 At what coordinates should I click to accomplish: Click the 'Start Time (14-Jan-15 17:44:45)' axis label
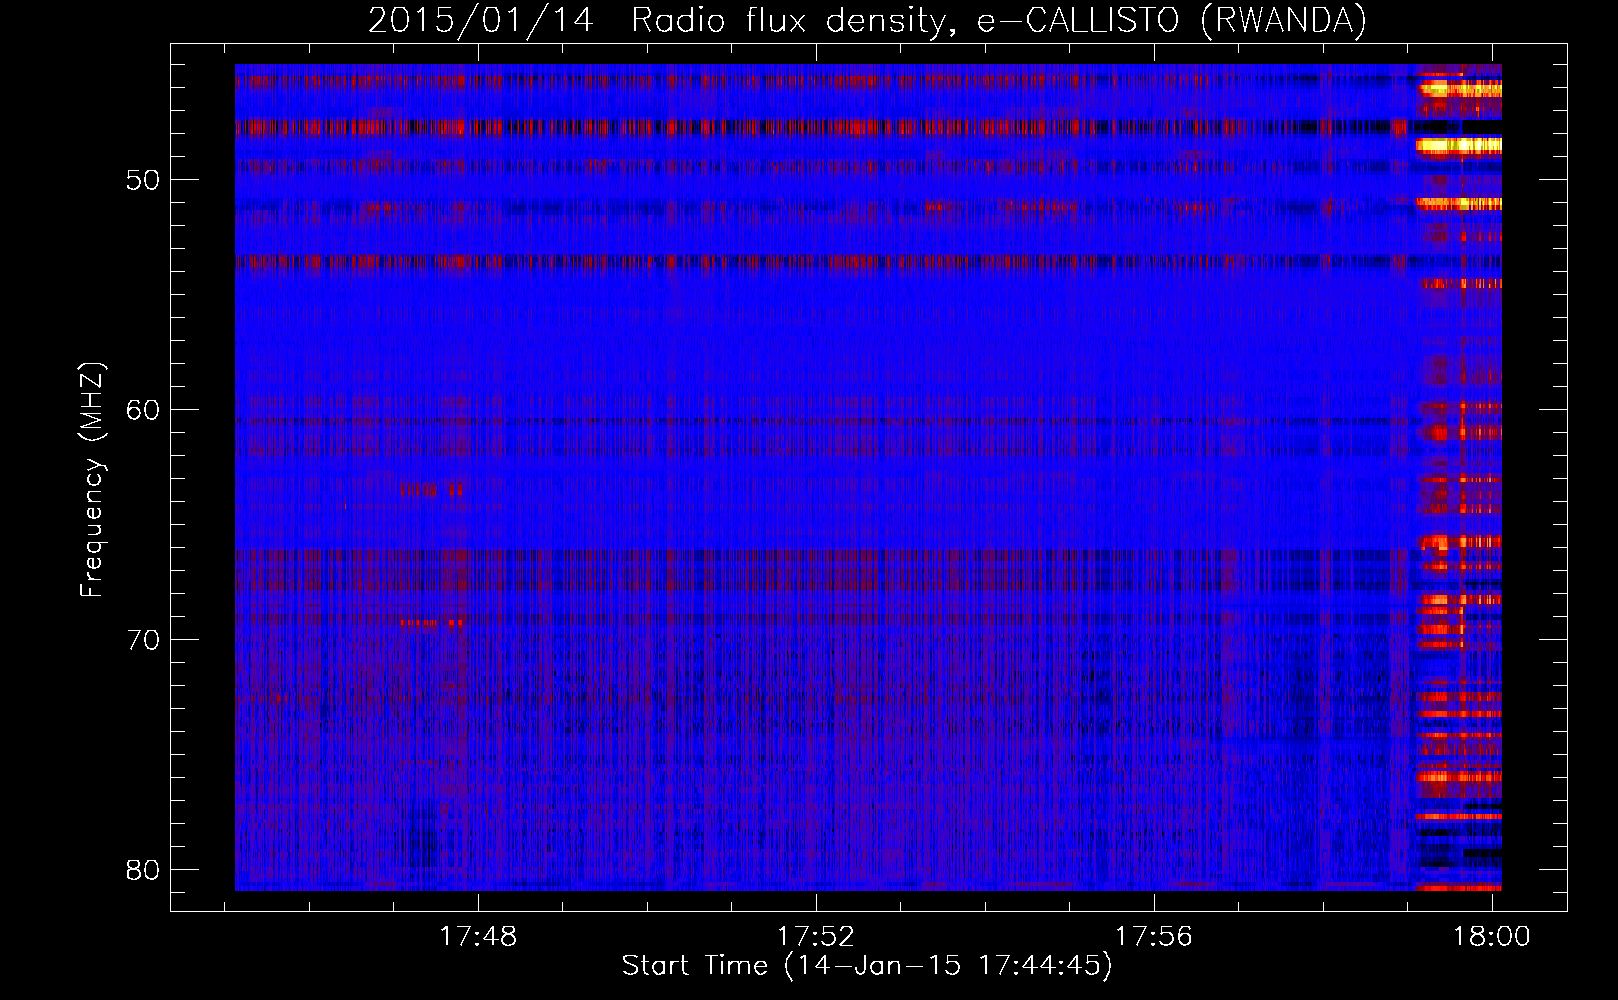(x=867, y=966)
